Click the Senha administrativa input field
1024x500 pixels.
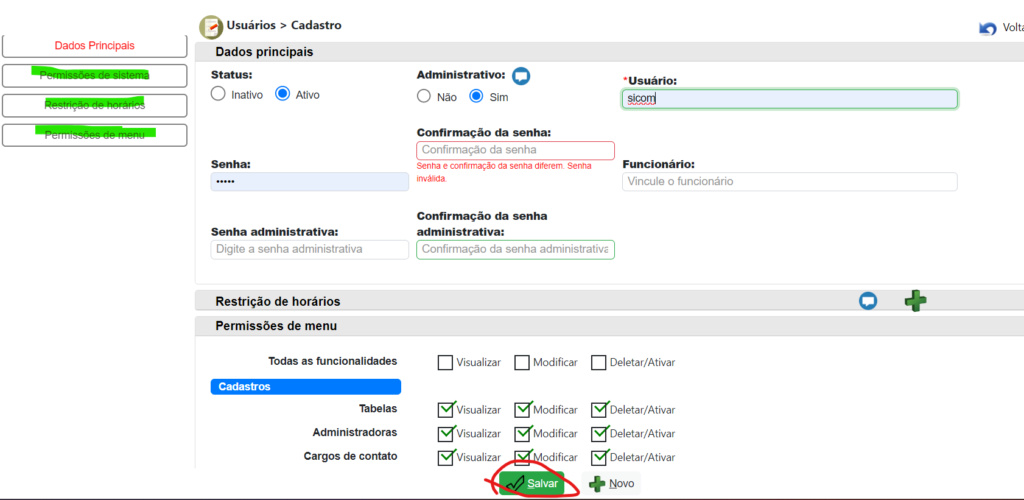click(x=310, y=249)
